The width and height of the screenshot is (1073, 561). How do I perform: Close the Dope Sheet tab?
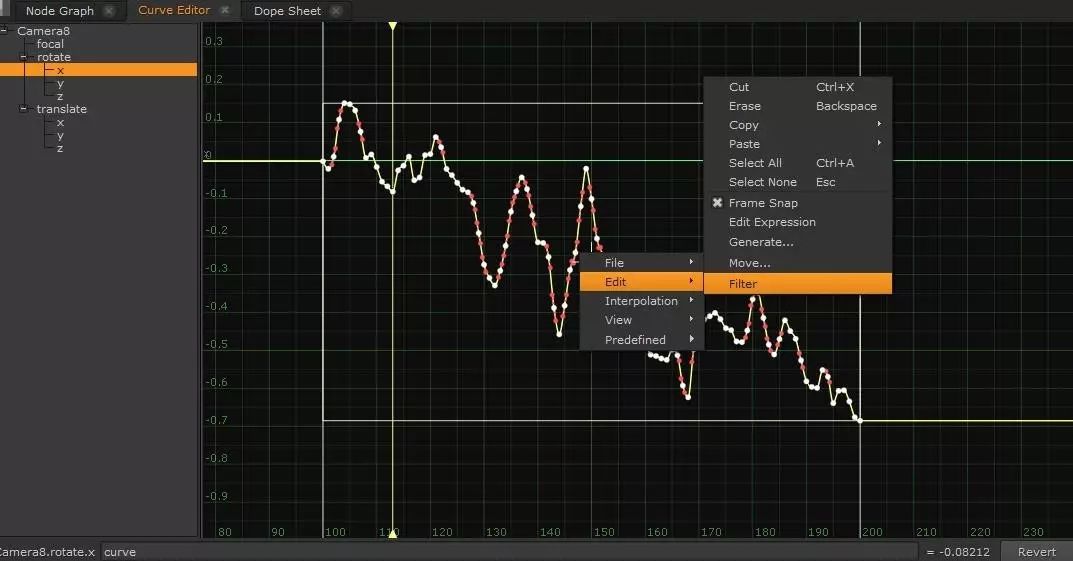point(335,11)
